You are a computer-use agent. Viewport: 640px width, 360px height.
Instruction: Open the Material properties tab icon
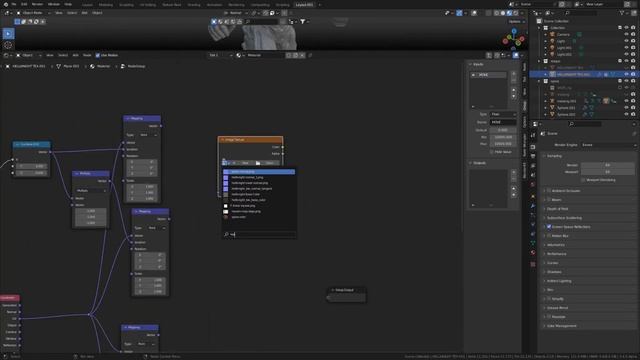pyautogui.click(x=533, y=253)
